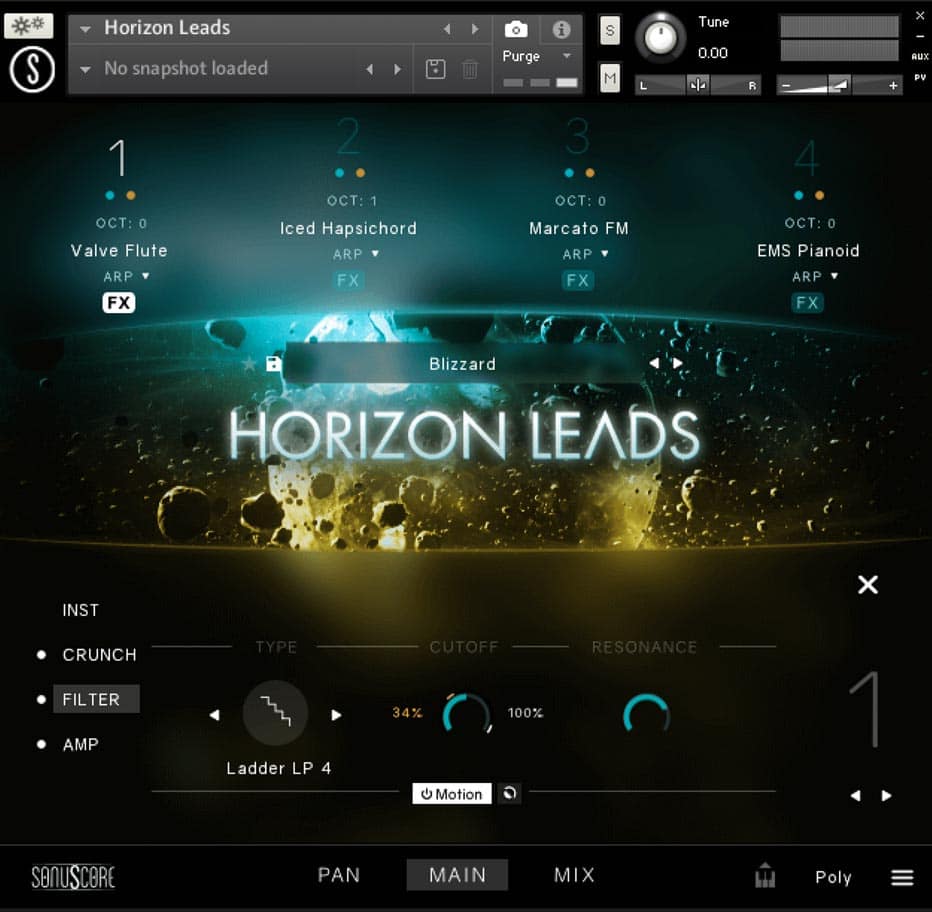
Task: Switch to the PAN tab
Action: 339,875
